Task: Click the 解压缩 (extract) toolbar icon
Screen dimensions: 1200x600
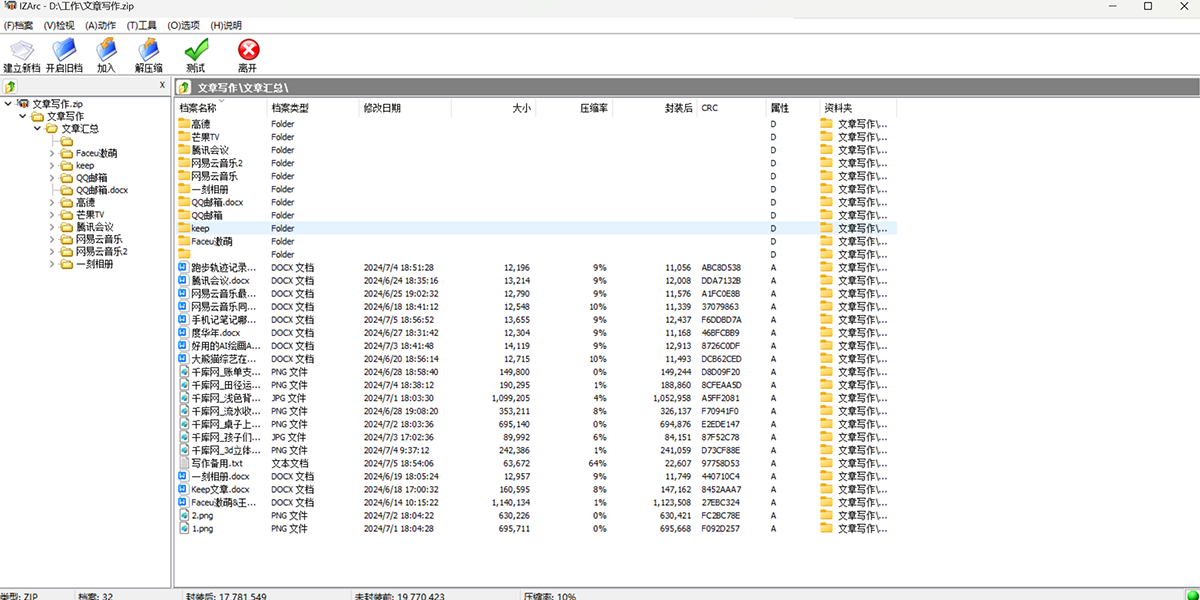Action: pos(149,48)
